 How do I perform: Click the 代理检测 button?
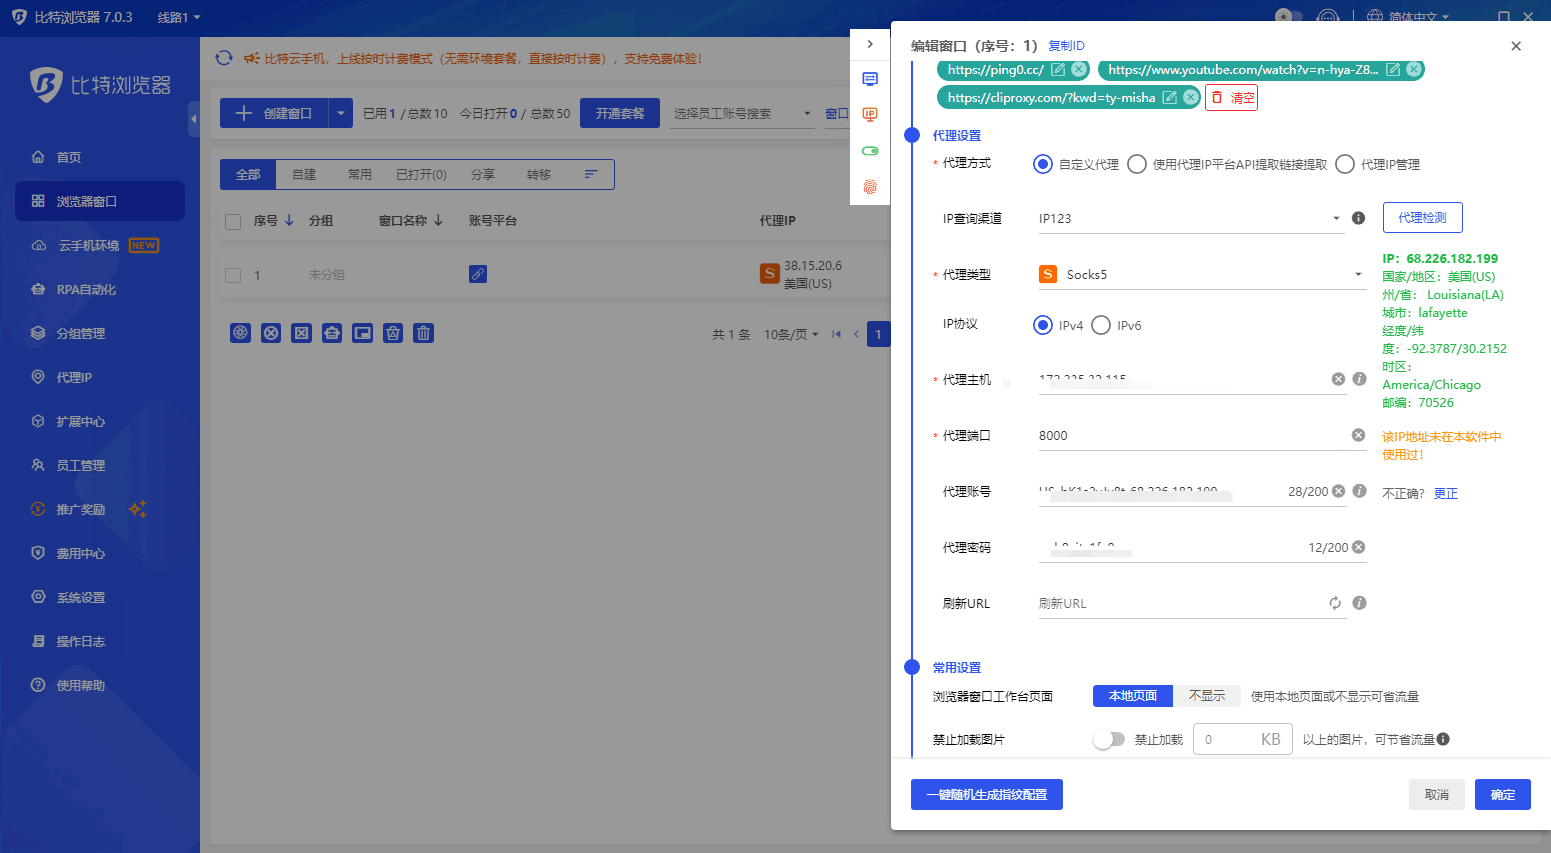pos(1422,217)
